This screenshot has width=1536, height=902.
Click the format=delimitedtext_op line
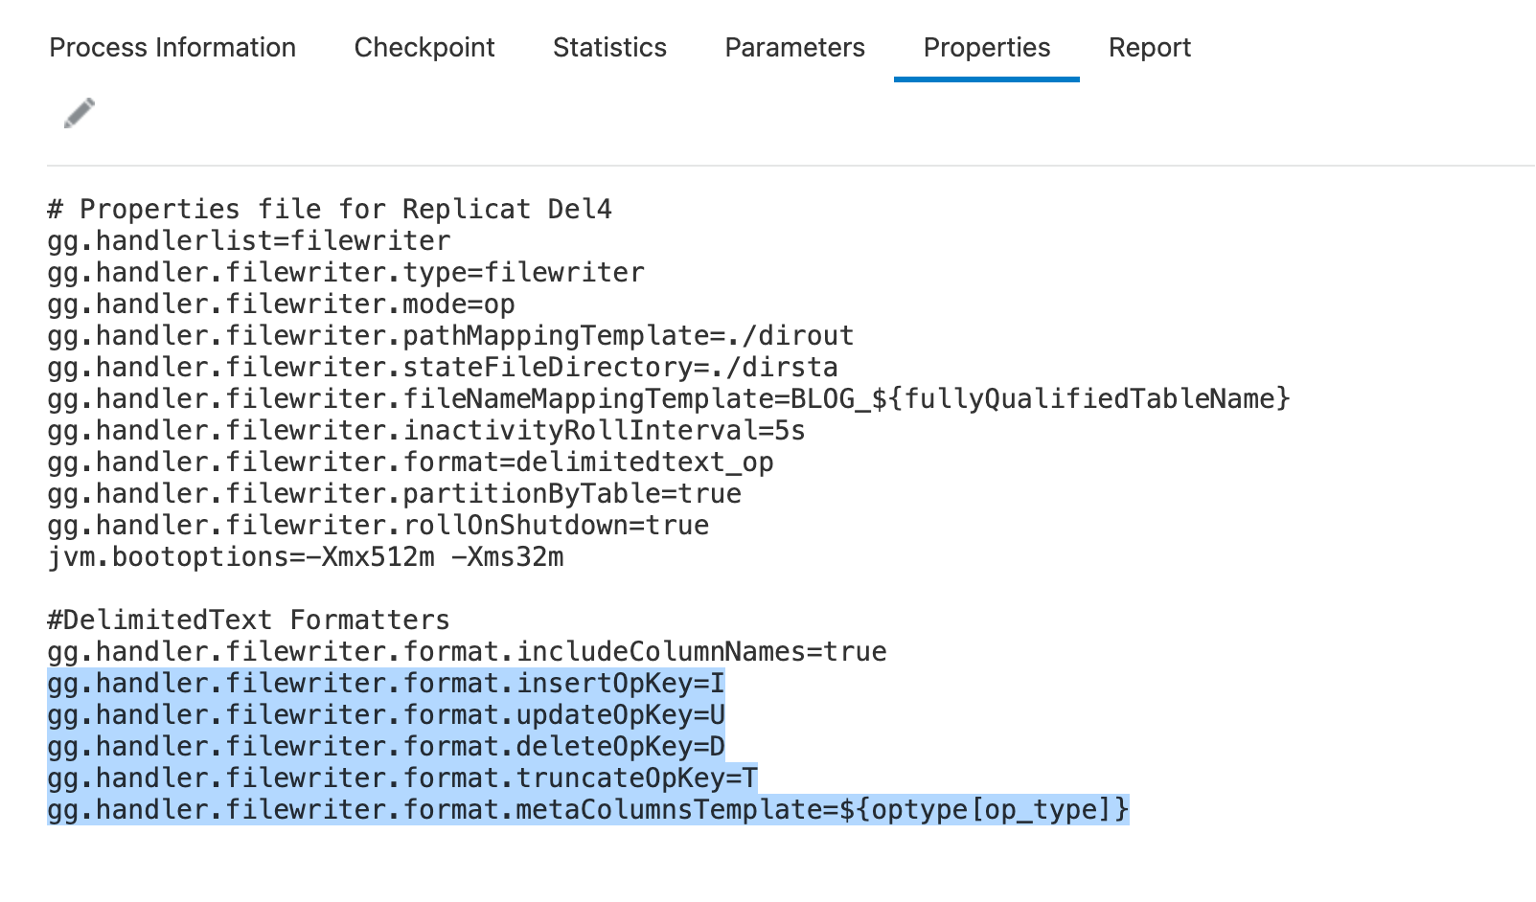click(x=410, y=462)
